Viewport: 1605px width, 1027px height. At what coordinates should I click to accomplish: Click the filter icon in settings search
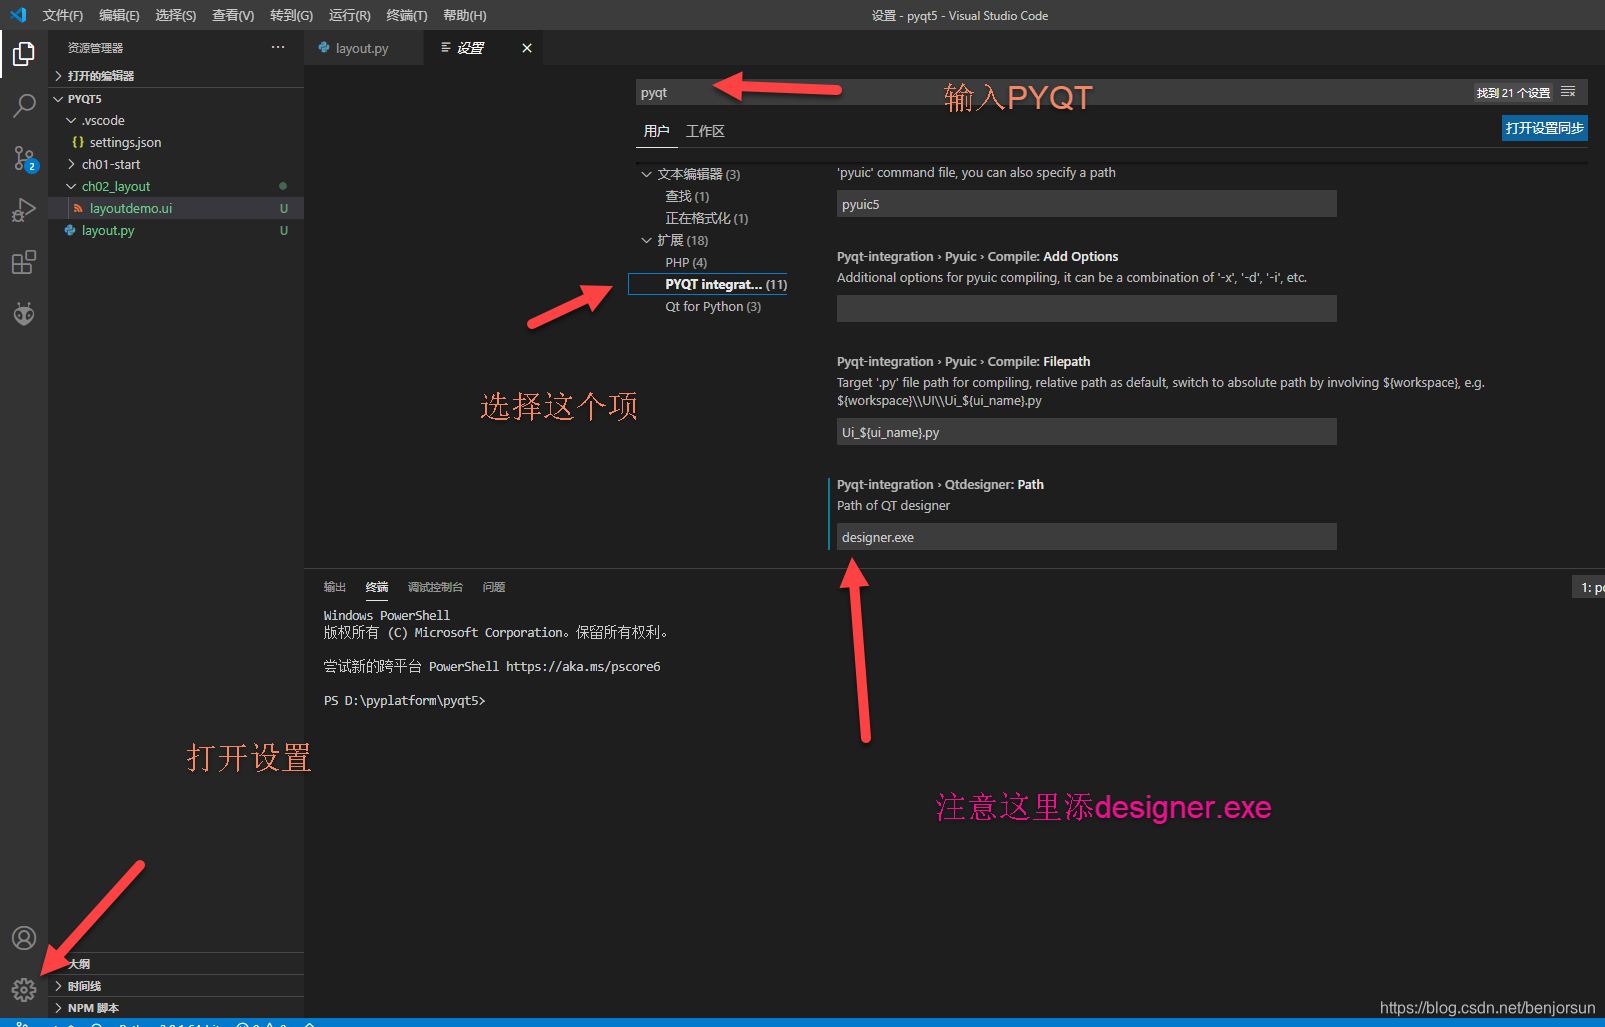[x=1568, y=92]
